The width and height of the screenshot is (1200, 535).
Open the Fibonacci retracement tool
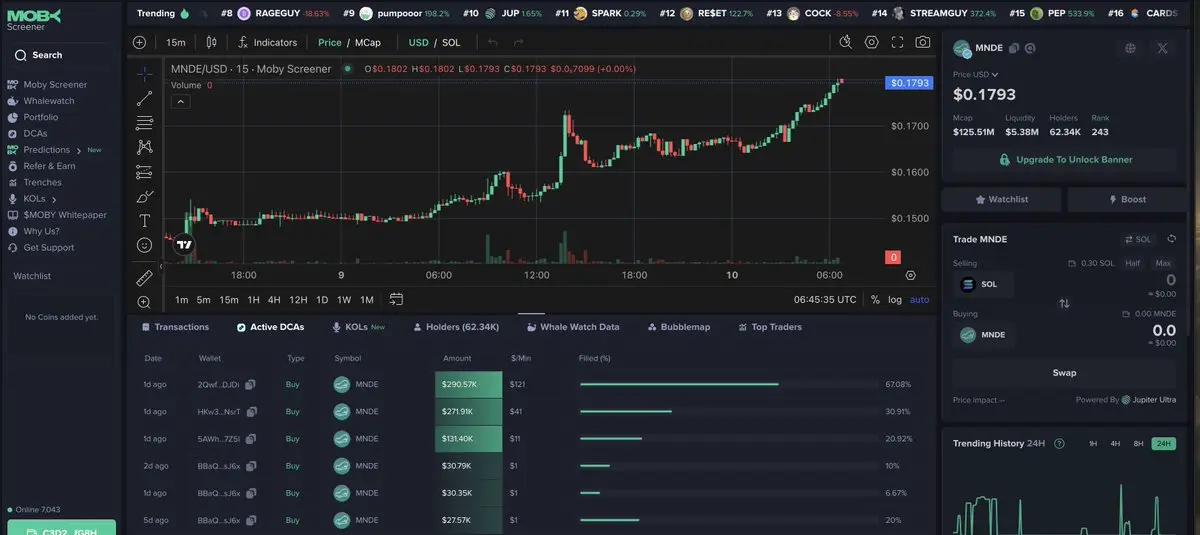click(x=144, y=123)
